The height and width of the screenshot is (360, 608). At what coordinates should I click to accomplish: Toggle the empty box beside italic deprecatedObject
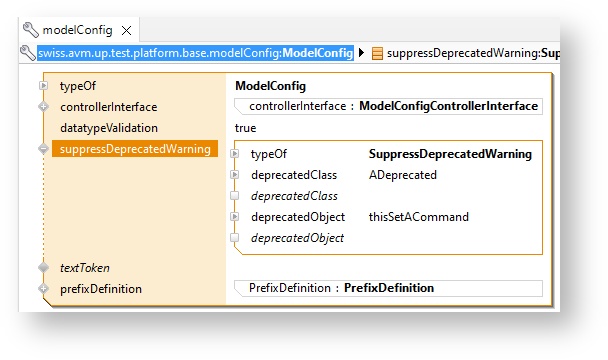235,237
